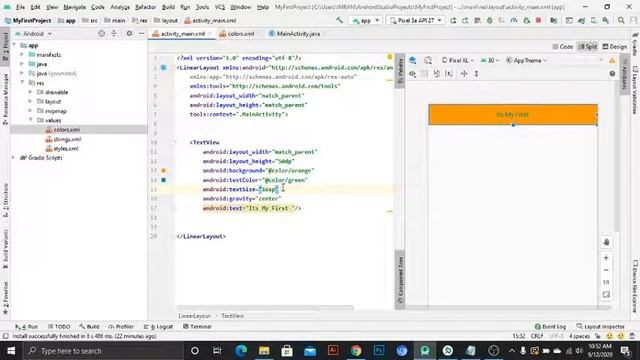Switch editor to Code view

[x=562, y=47]
